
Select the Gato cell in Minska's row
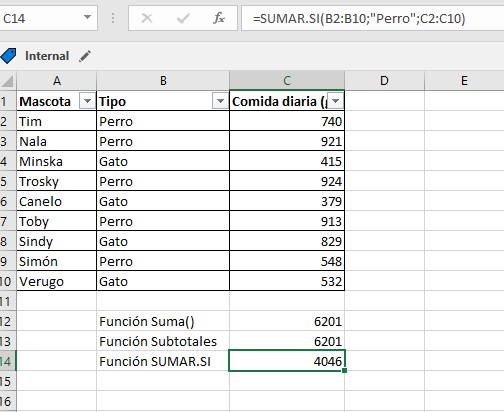point(163,161)
